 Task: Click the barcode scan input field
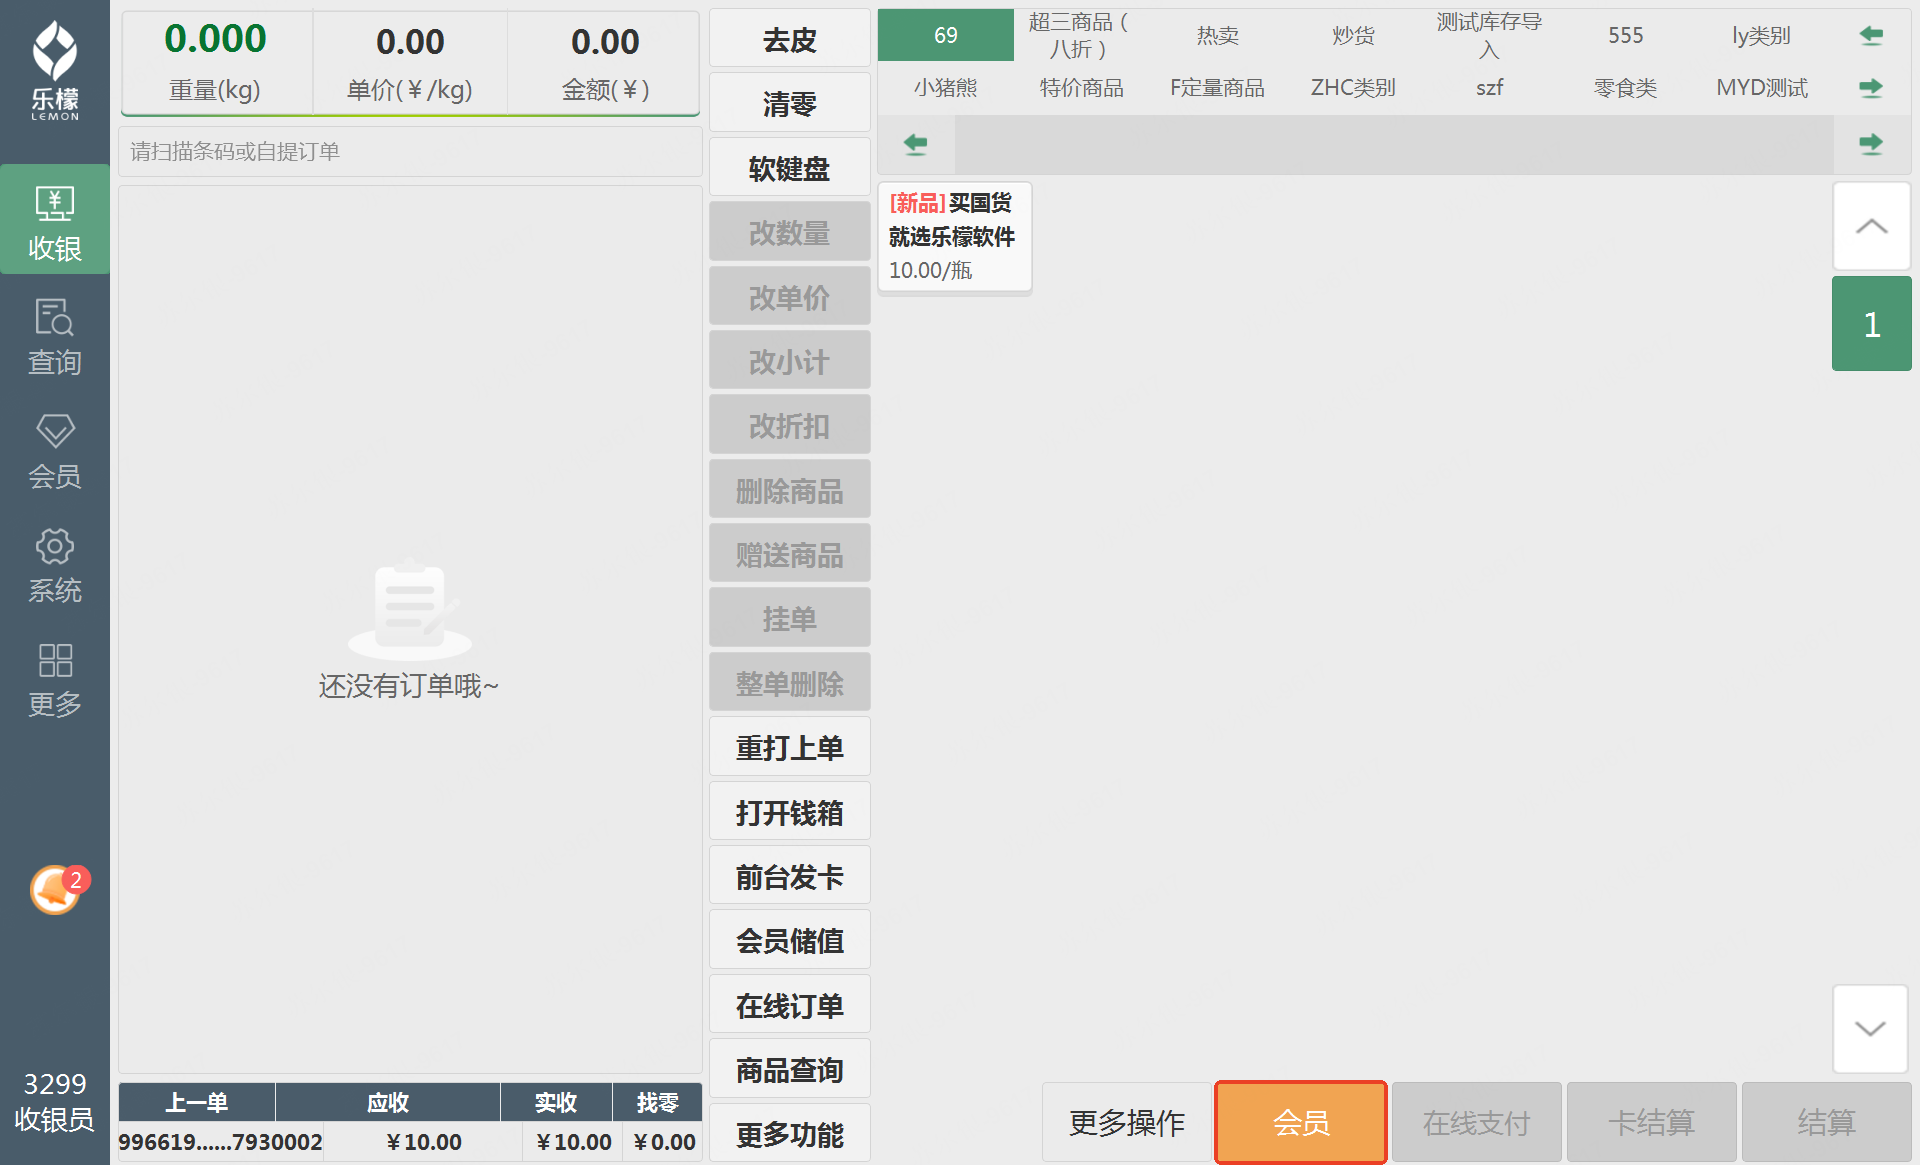click(x=410, y=152)
